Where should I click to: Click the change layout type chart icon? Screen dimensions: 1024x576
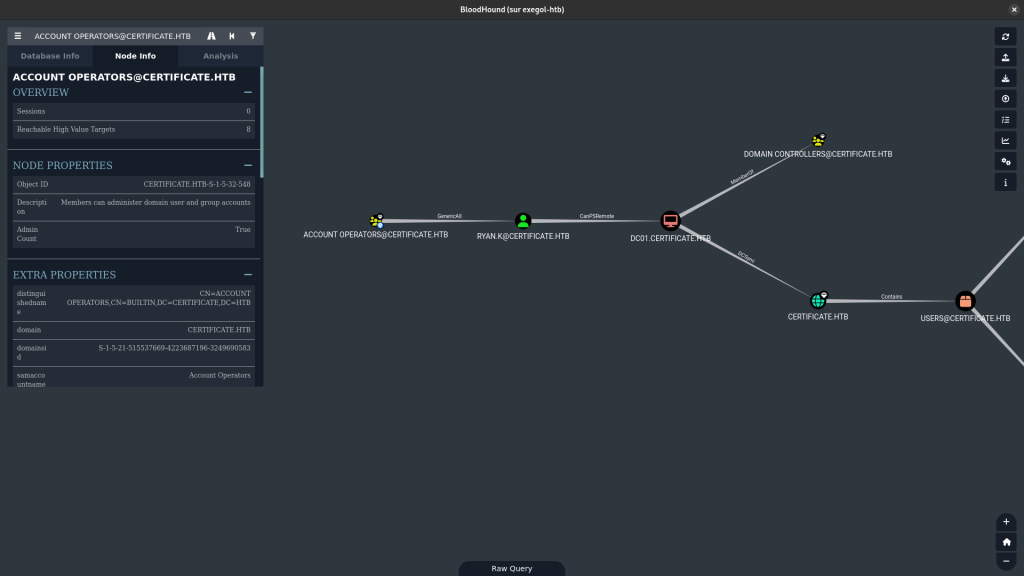[1006, 141]
